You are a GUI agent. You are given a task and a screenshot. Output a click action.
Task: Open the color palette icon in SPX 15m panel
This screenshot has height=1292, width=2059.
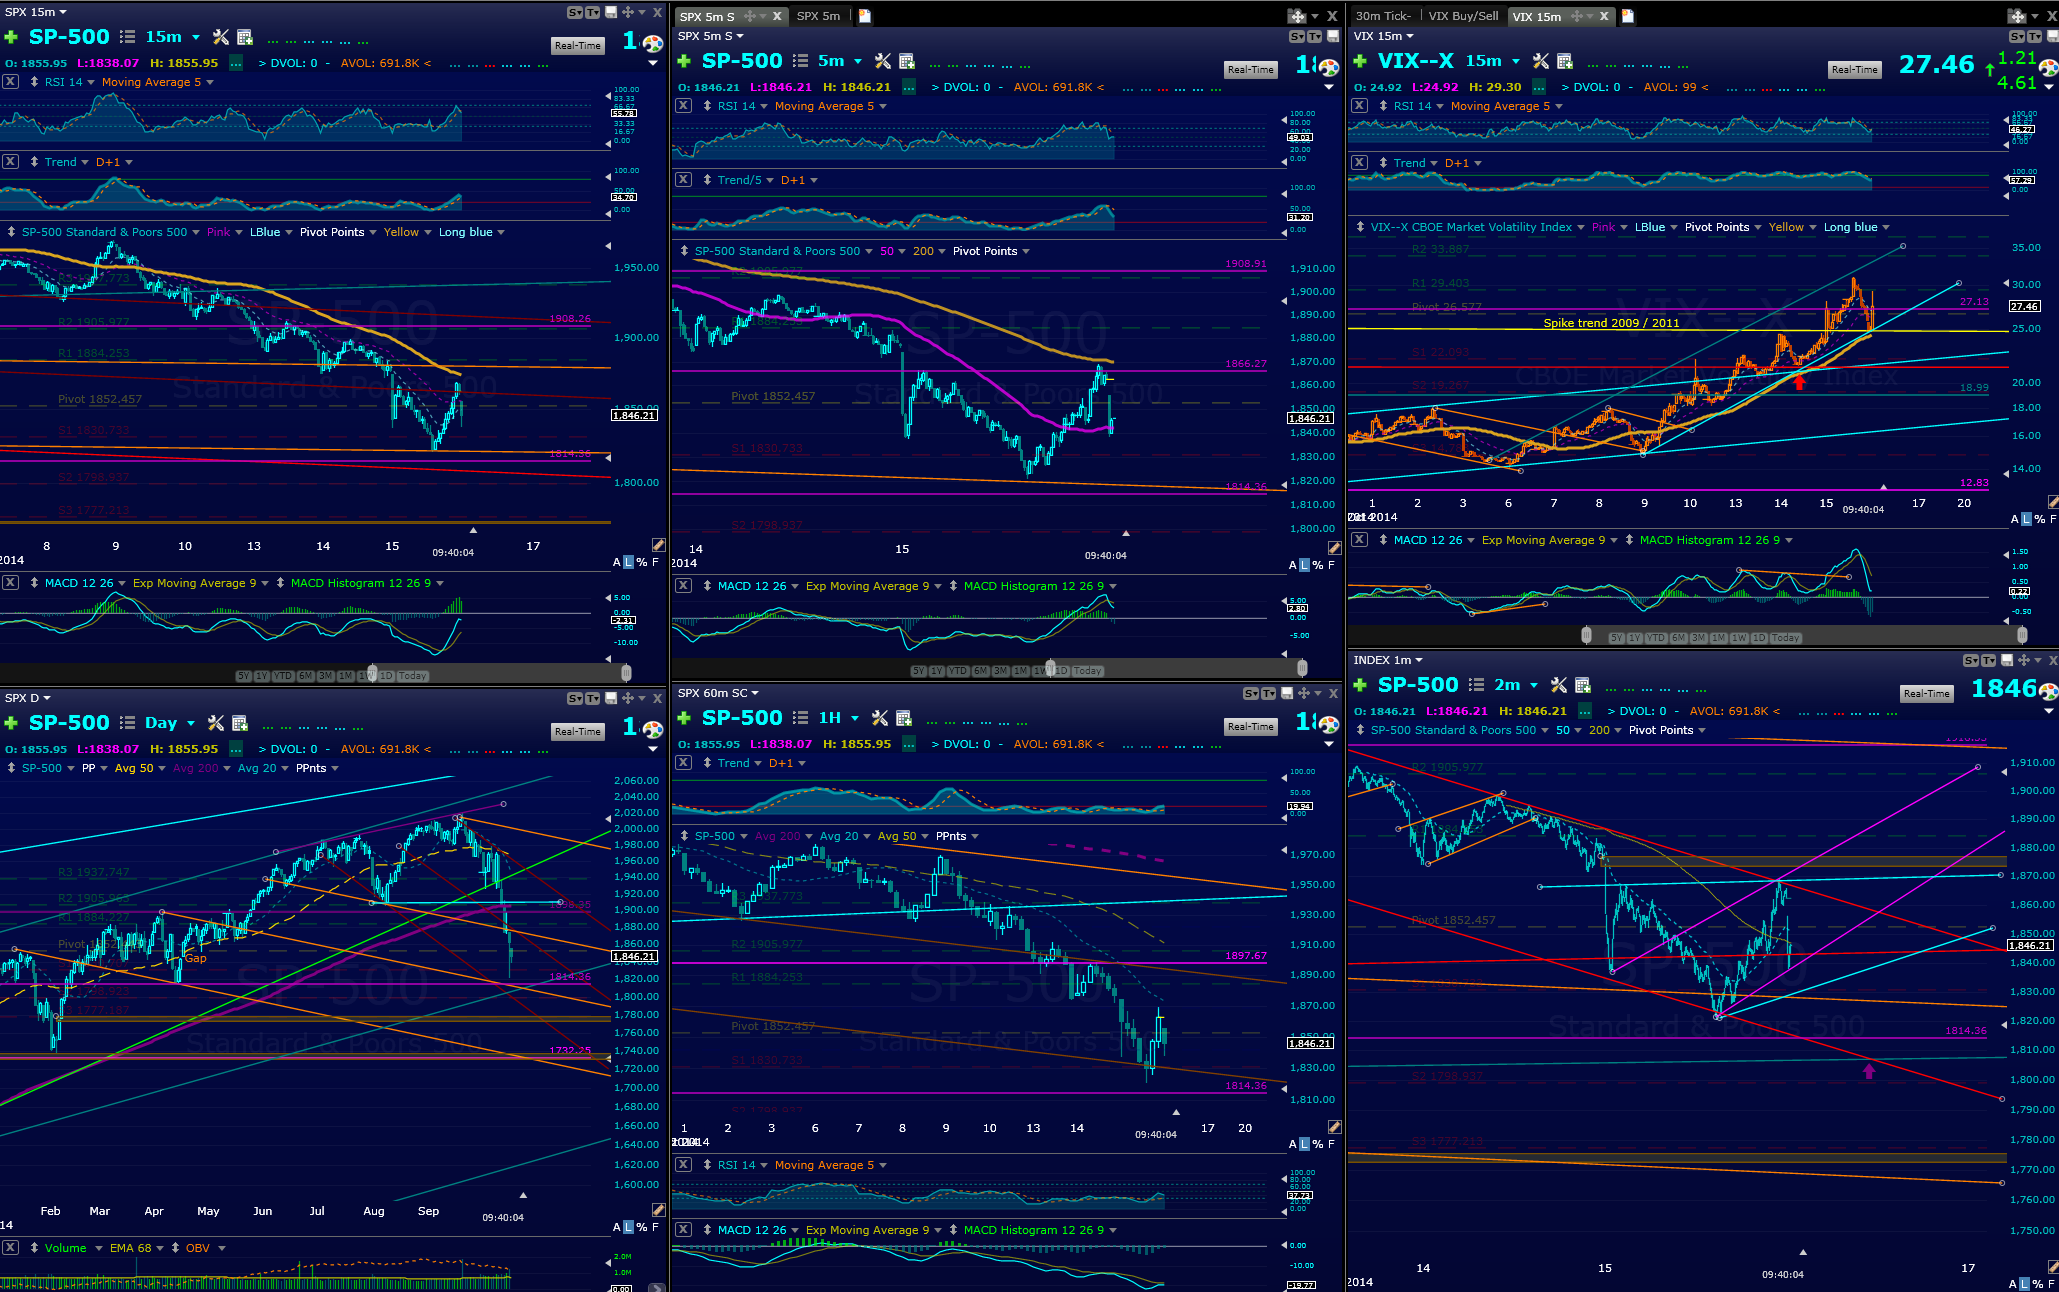pos(653,44)
